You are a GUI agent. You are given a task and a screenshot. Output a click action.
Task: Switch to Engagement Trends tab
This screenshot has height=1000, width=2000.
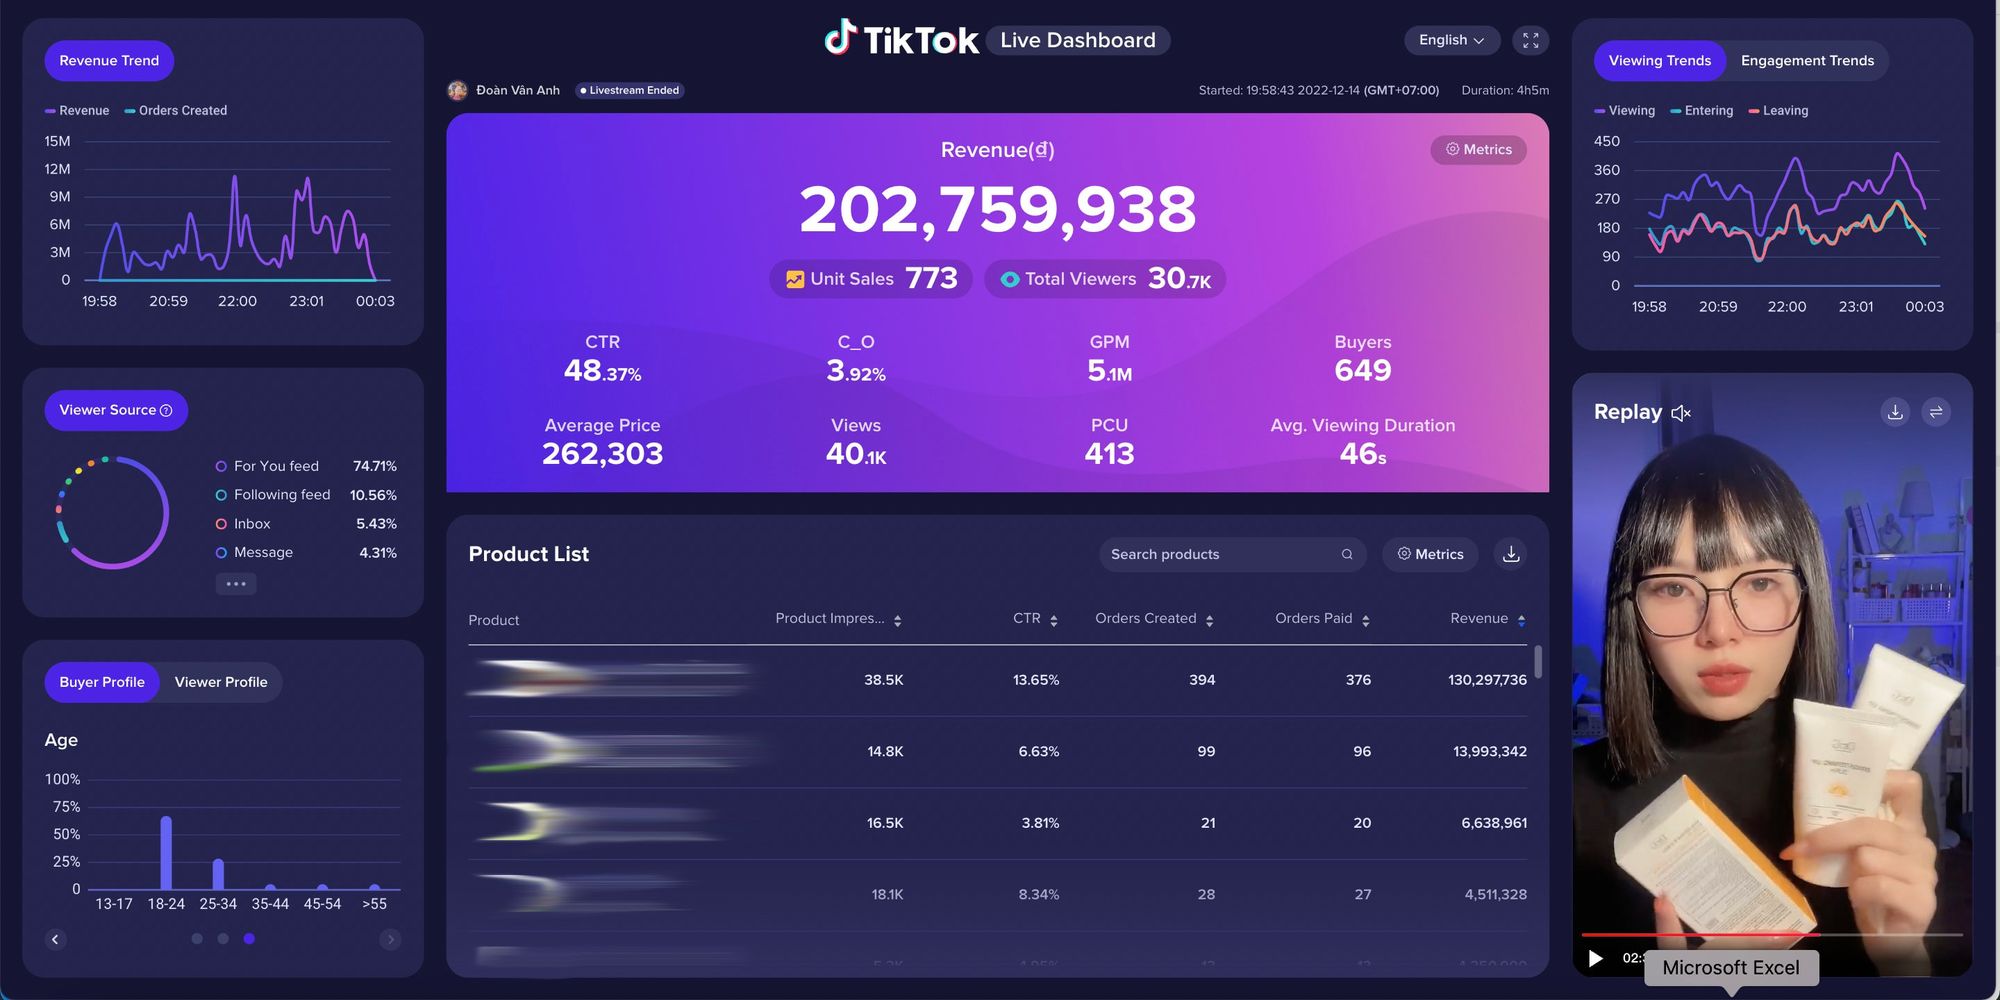1807,61
